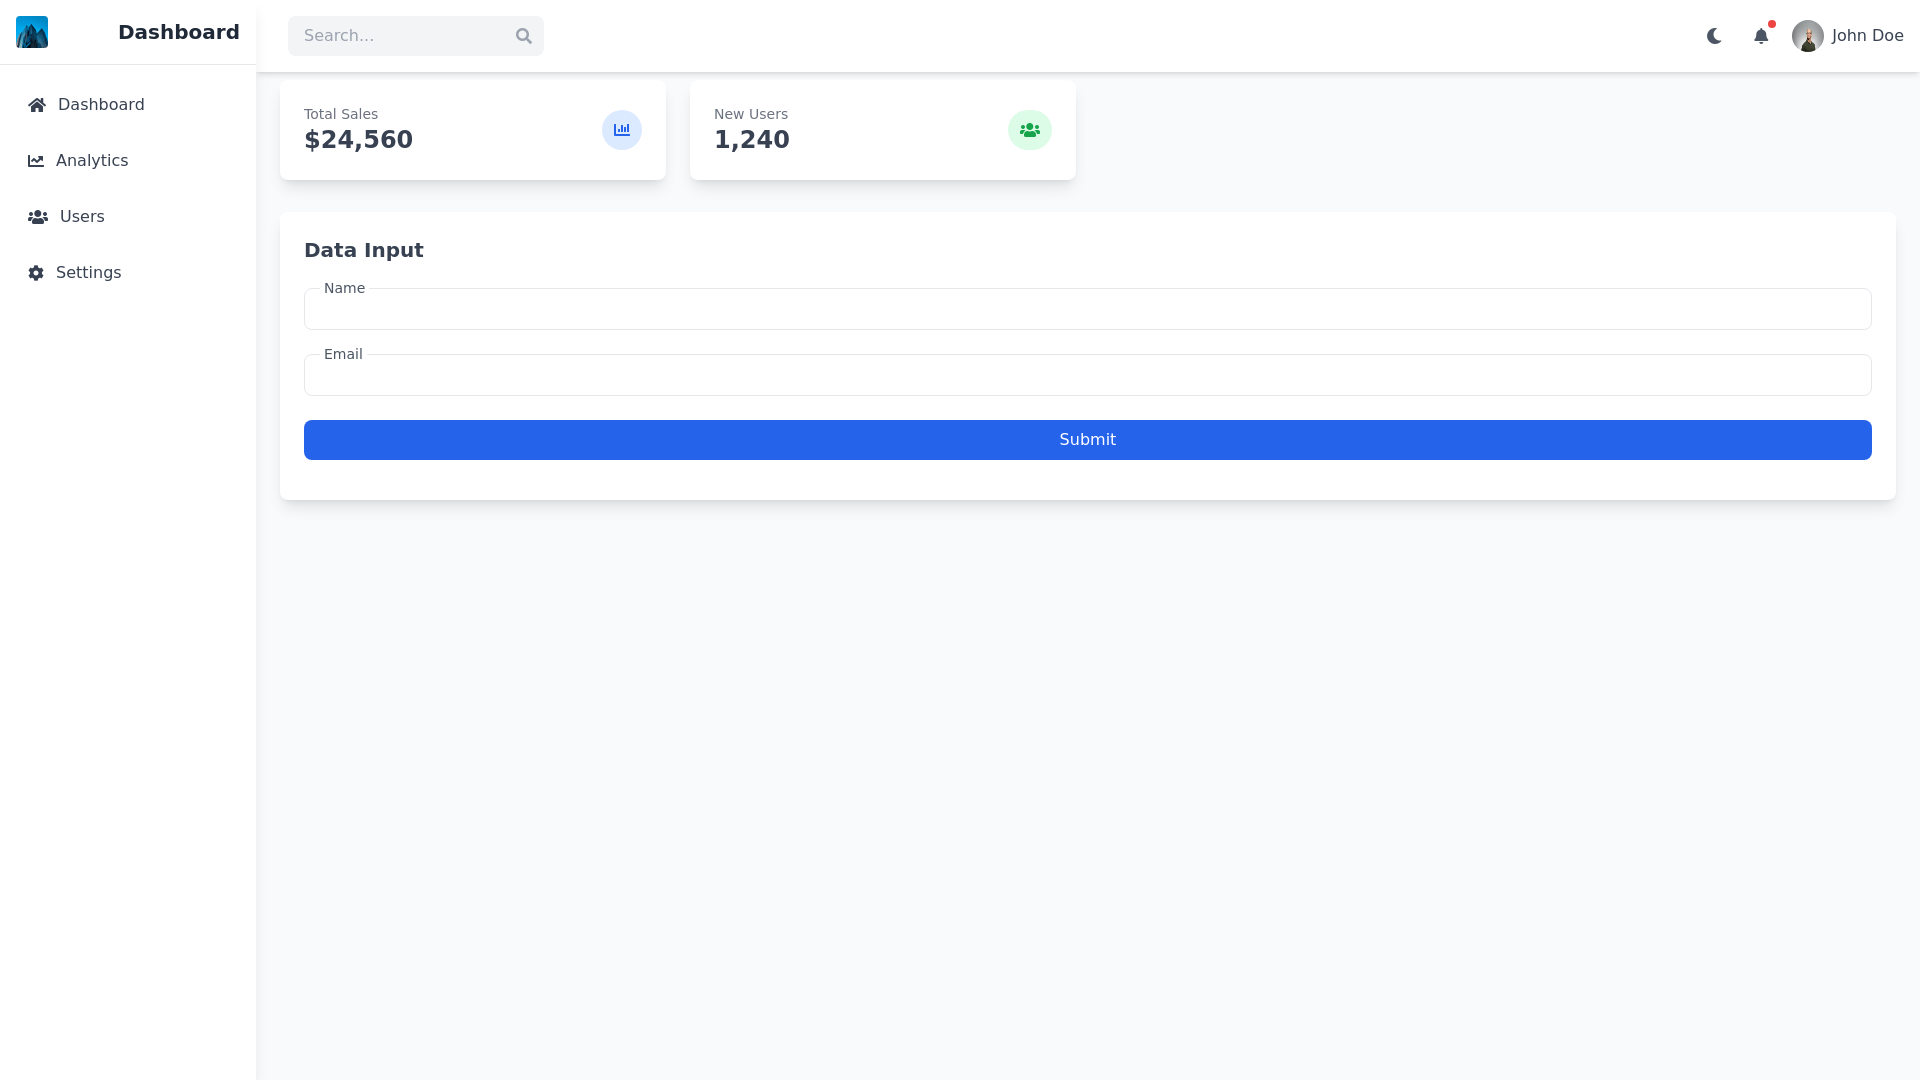Click the bar chart icon on Total Sales card

[x=621, y=129]
